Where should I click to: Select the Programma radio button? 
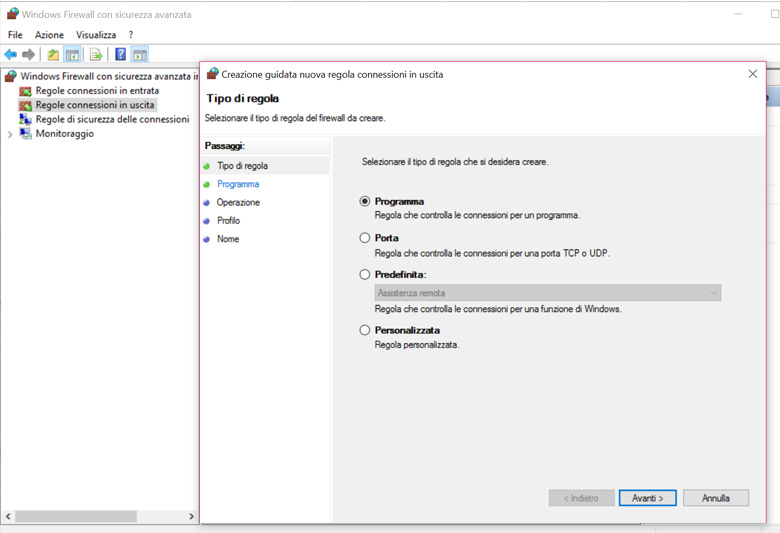365,202
